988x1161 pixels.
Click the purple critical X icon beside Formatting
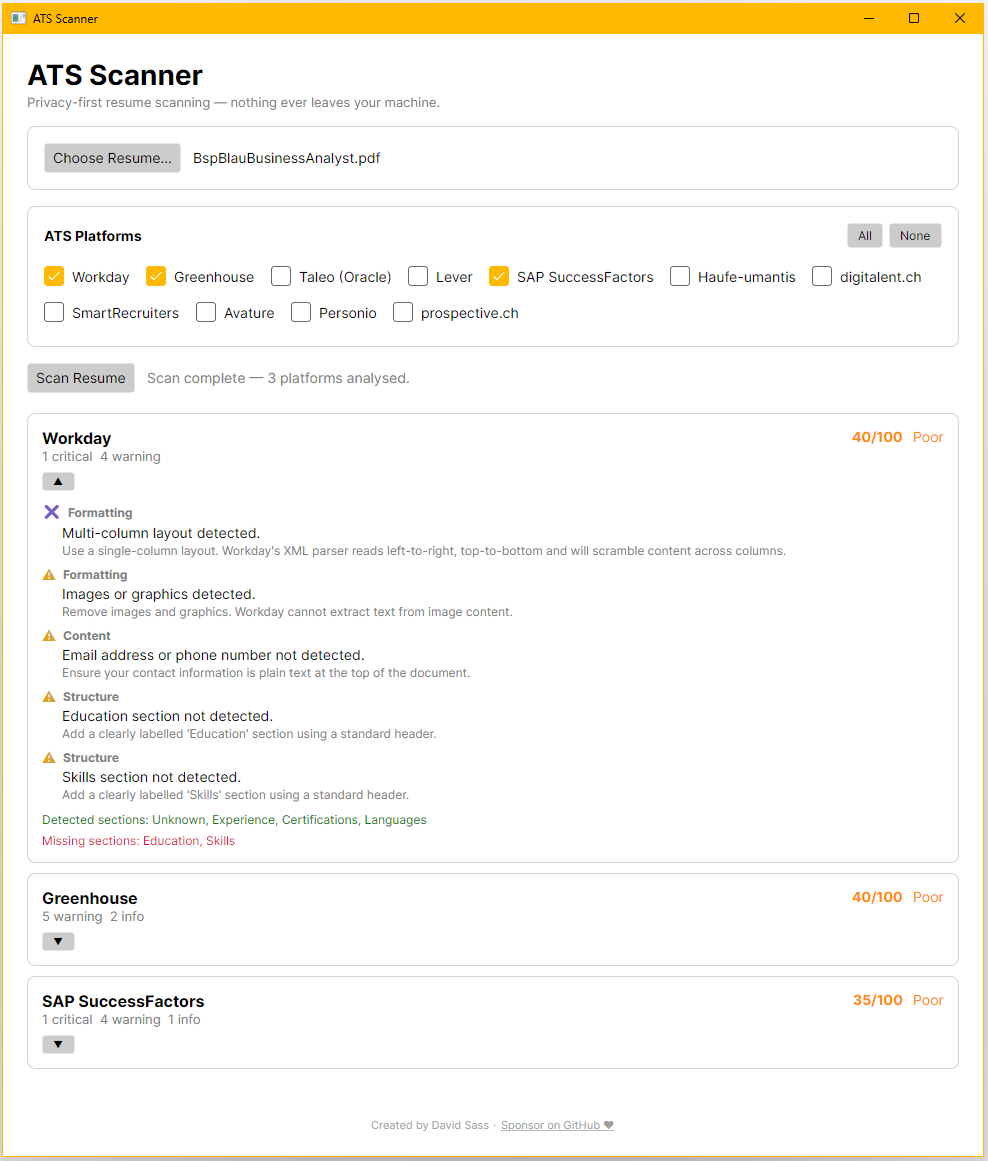(x=51, y=512)
